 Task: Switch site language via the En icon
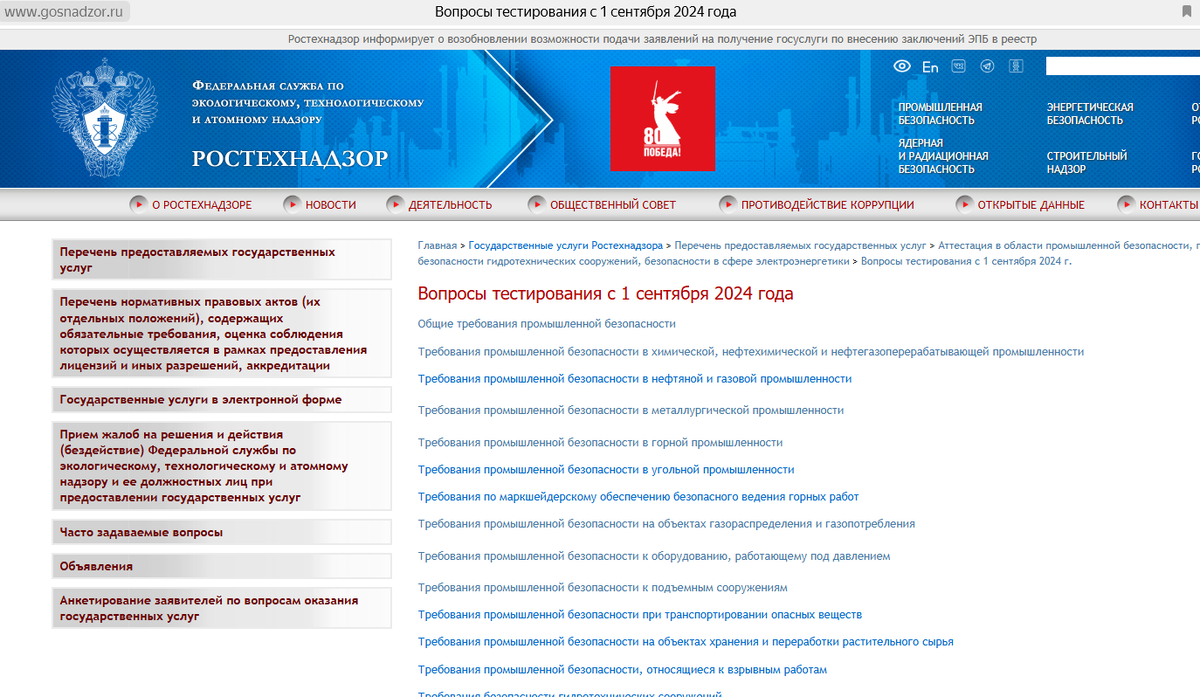click(x=930, y=67)
